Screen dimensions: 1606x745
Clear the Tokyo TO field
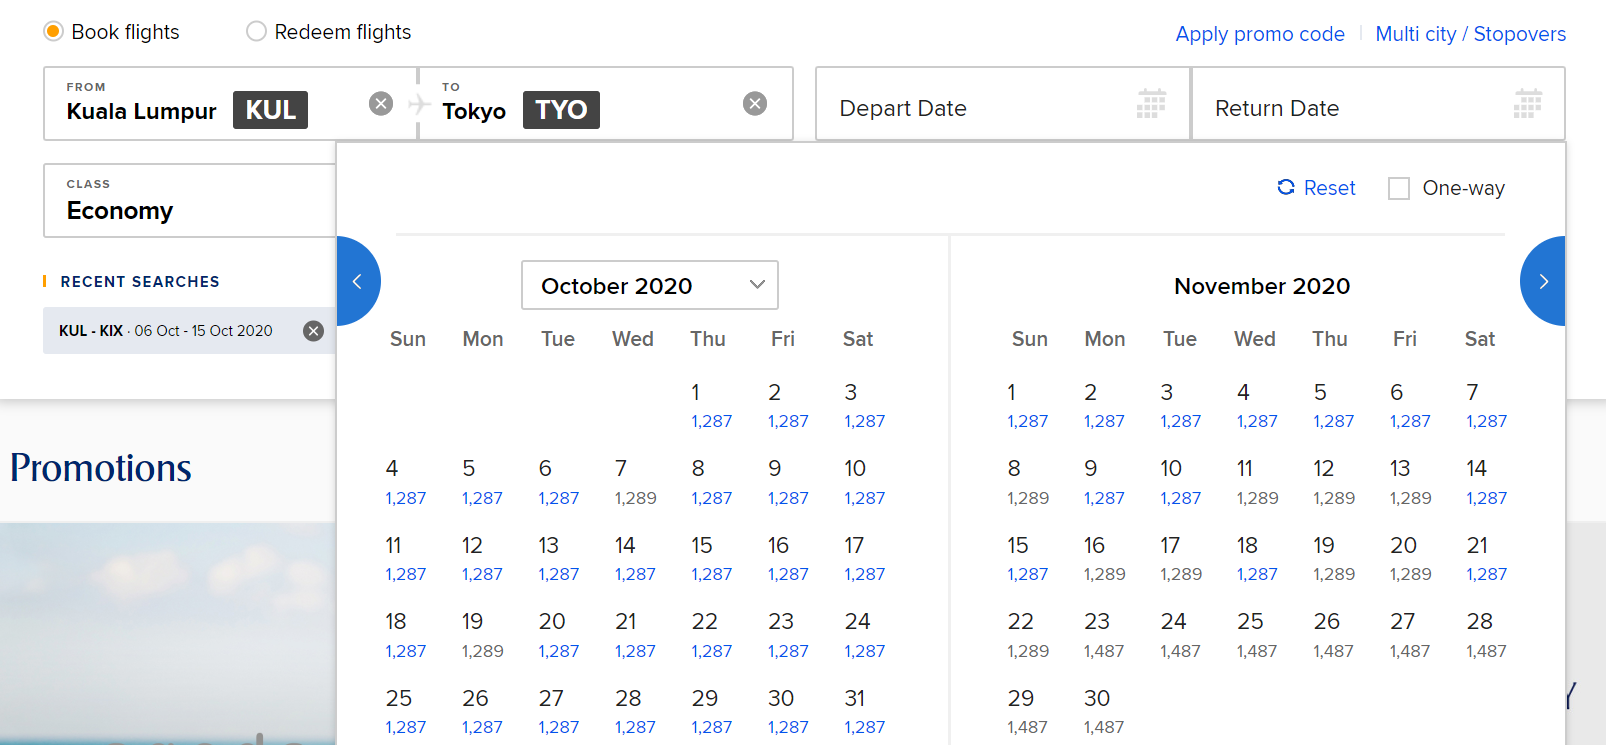(x=755, y=103)
